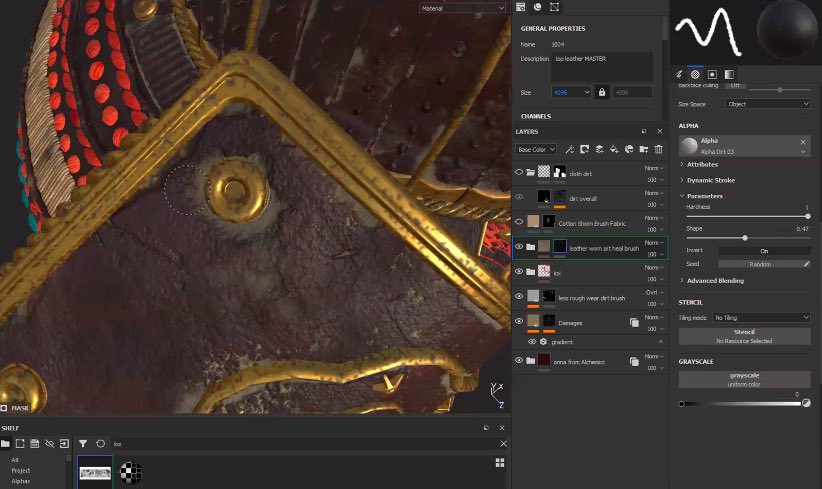Open the shader settings icon above properties
Image resolution: width=822 pixels, height=489 pixels.
(x=554, y=7)
